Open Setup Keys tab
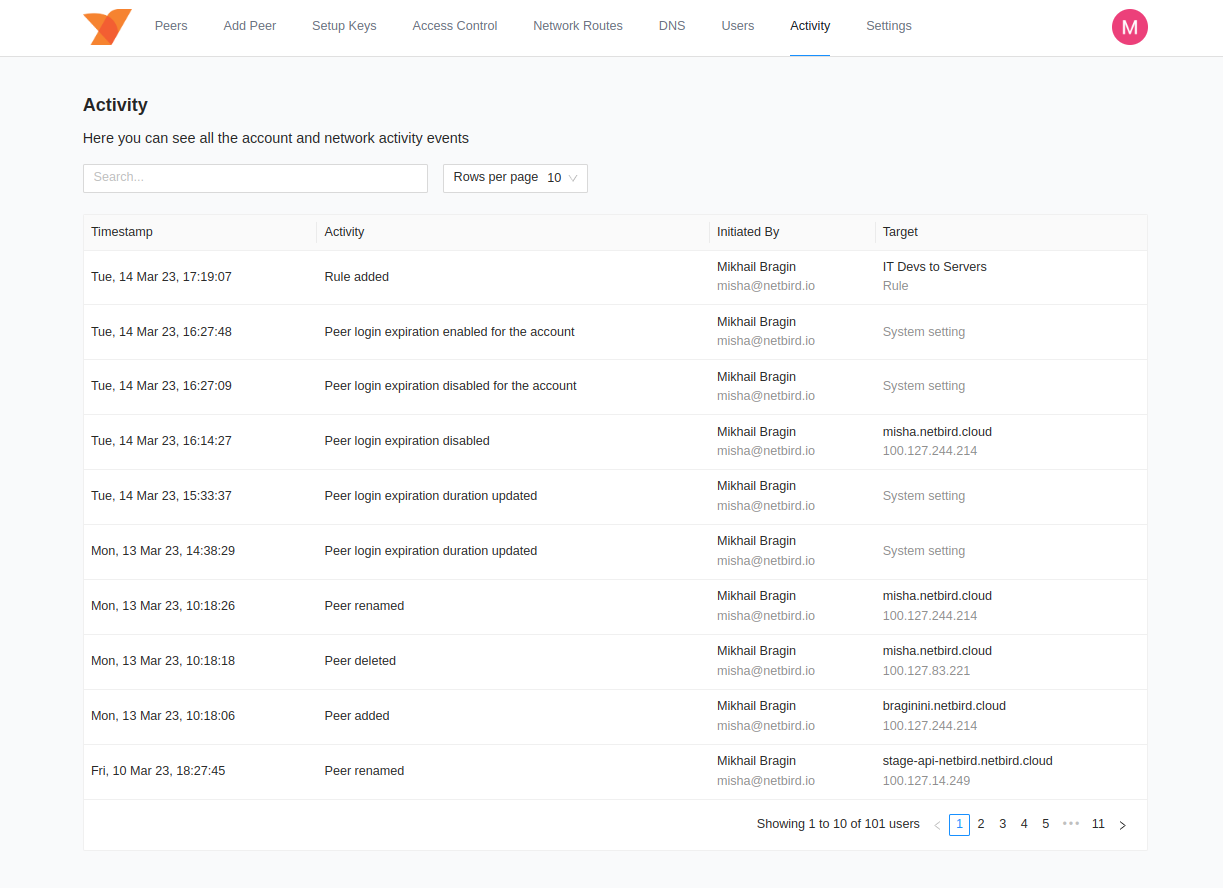 344,26
